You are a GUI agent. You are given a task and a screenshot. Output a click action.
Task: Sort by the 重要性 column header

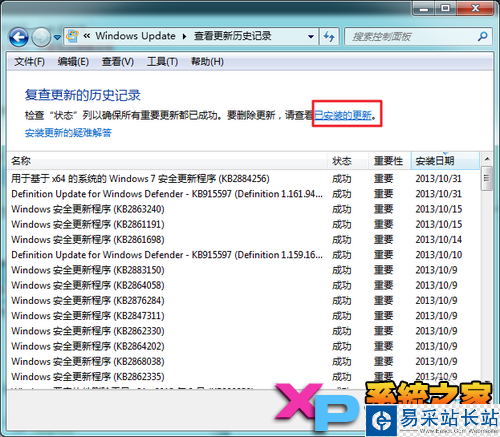pos(390,161)
